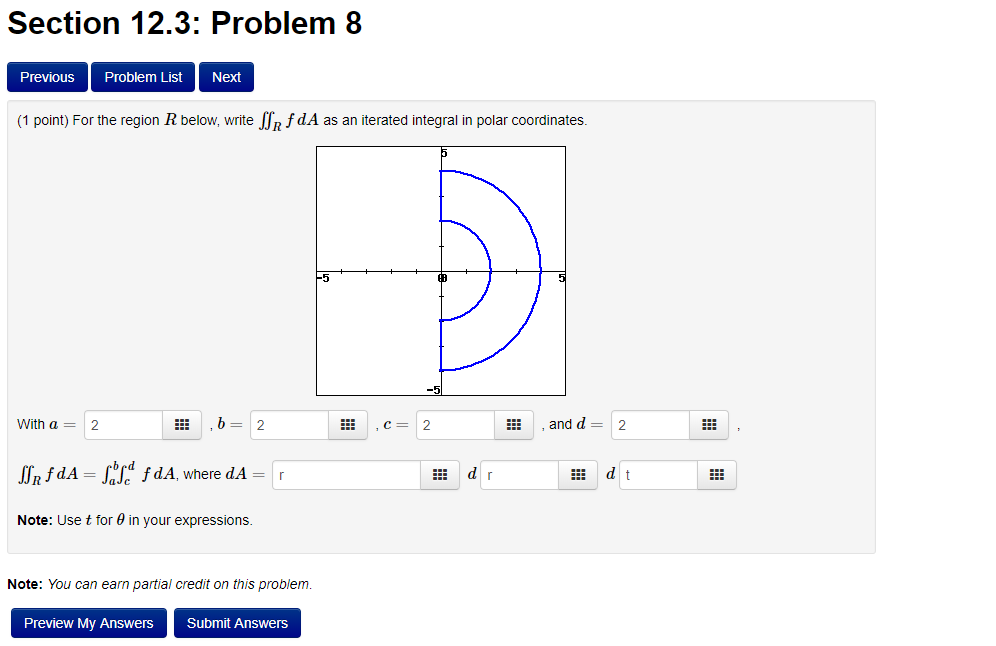Submit answers with the Submit Answers button

pos(237,622)
